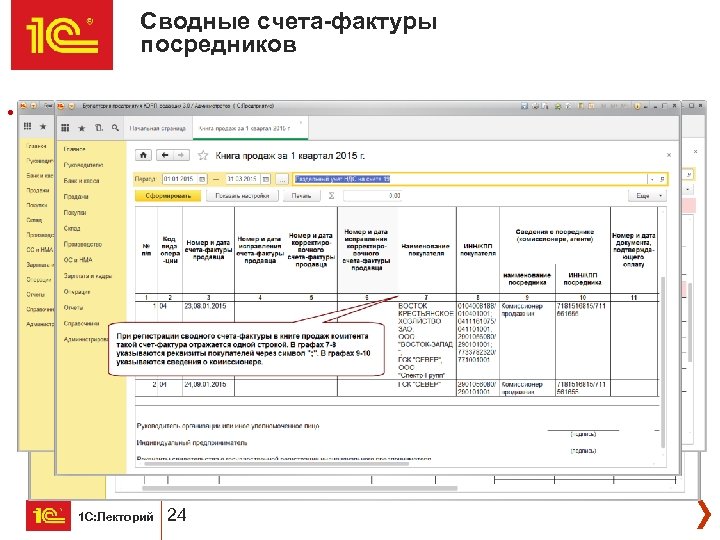This screenshot has width=720, height=540.
Task: Open Favorites star in front window toolbar
Action: coord(82,128)
